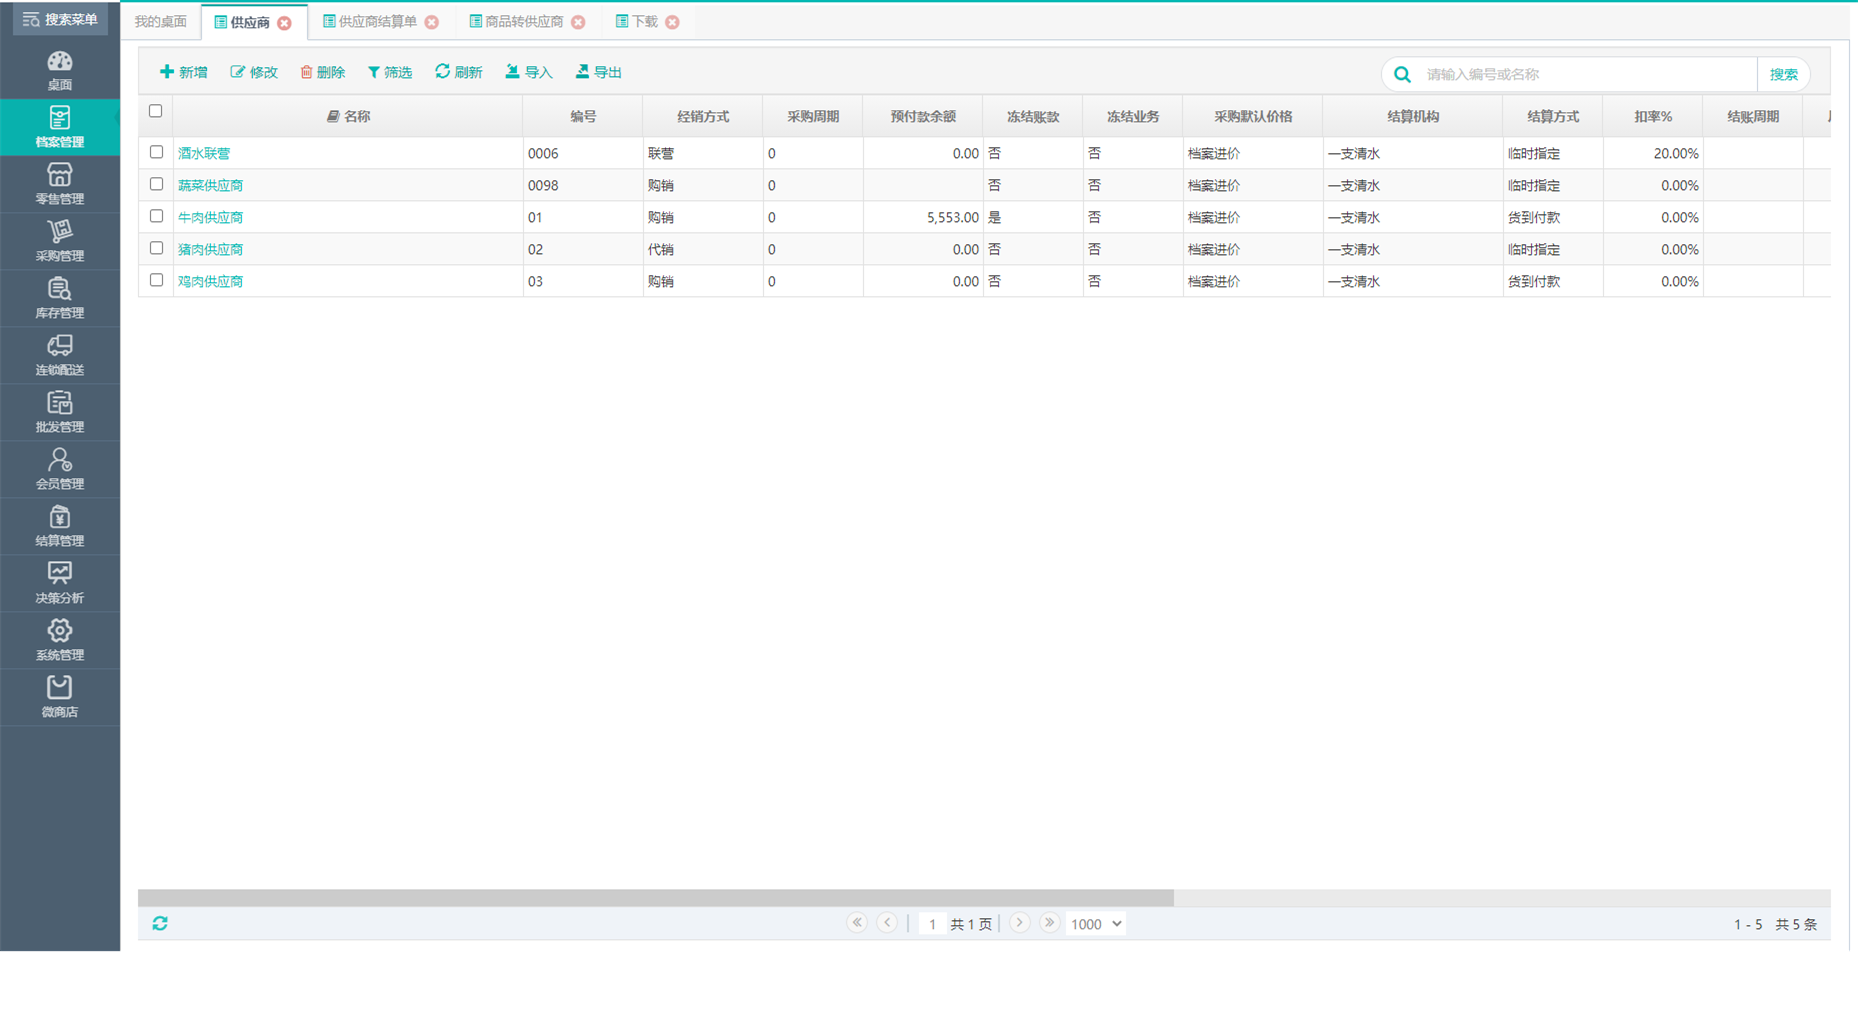Click 新增 to add a supplier
This screenshot has width=1858, height=1009.
184,72
